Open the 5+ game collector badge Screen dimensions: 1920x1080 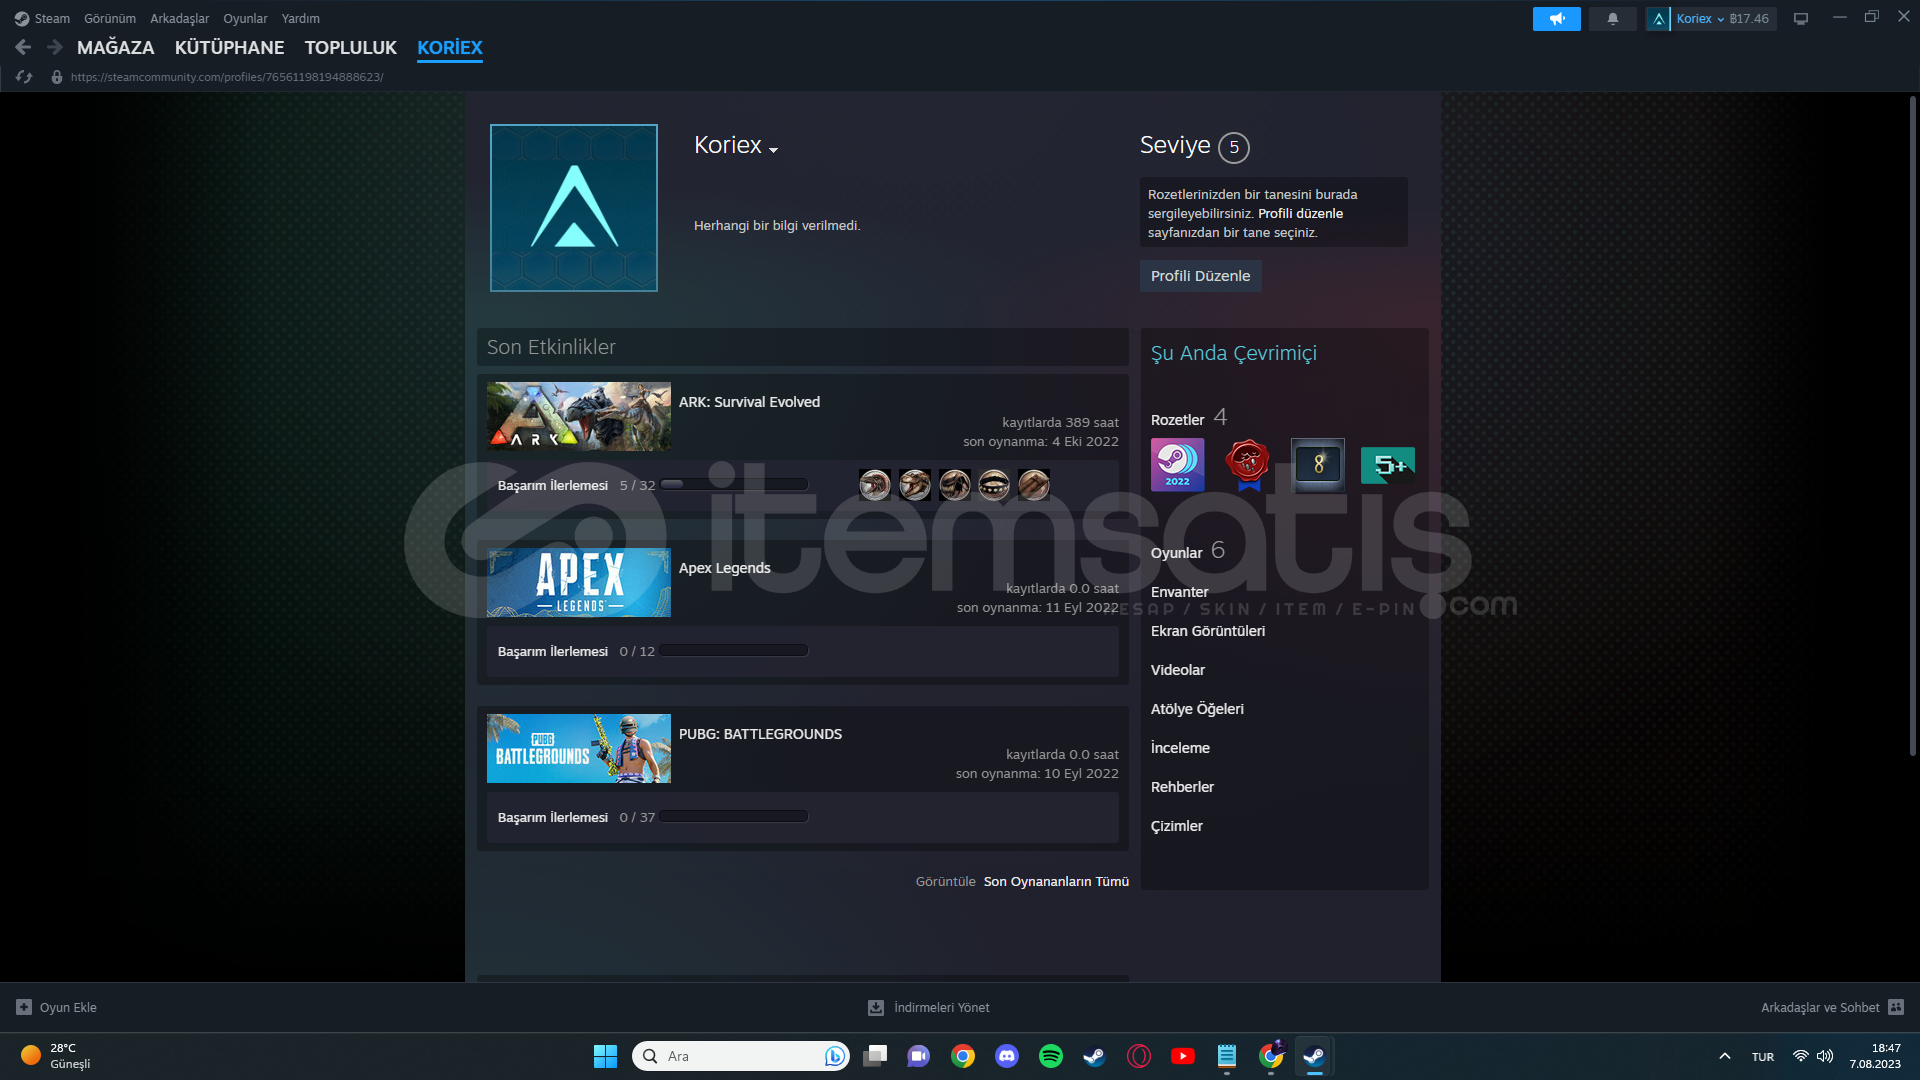[1388, 465]
